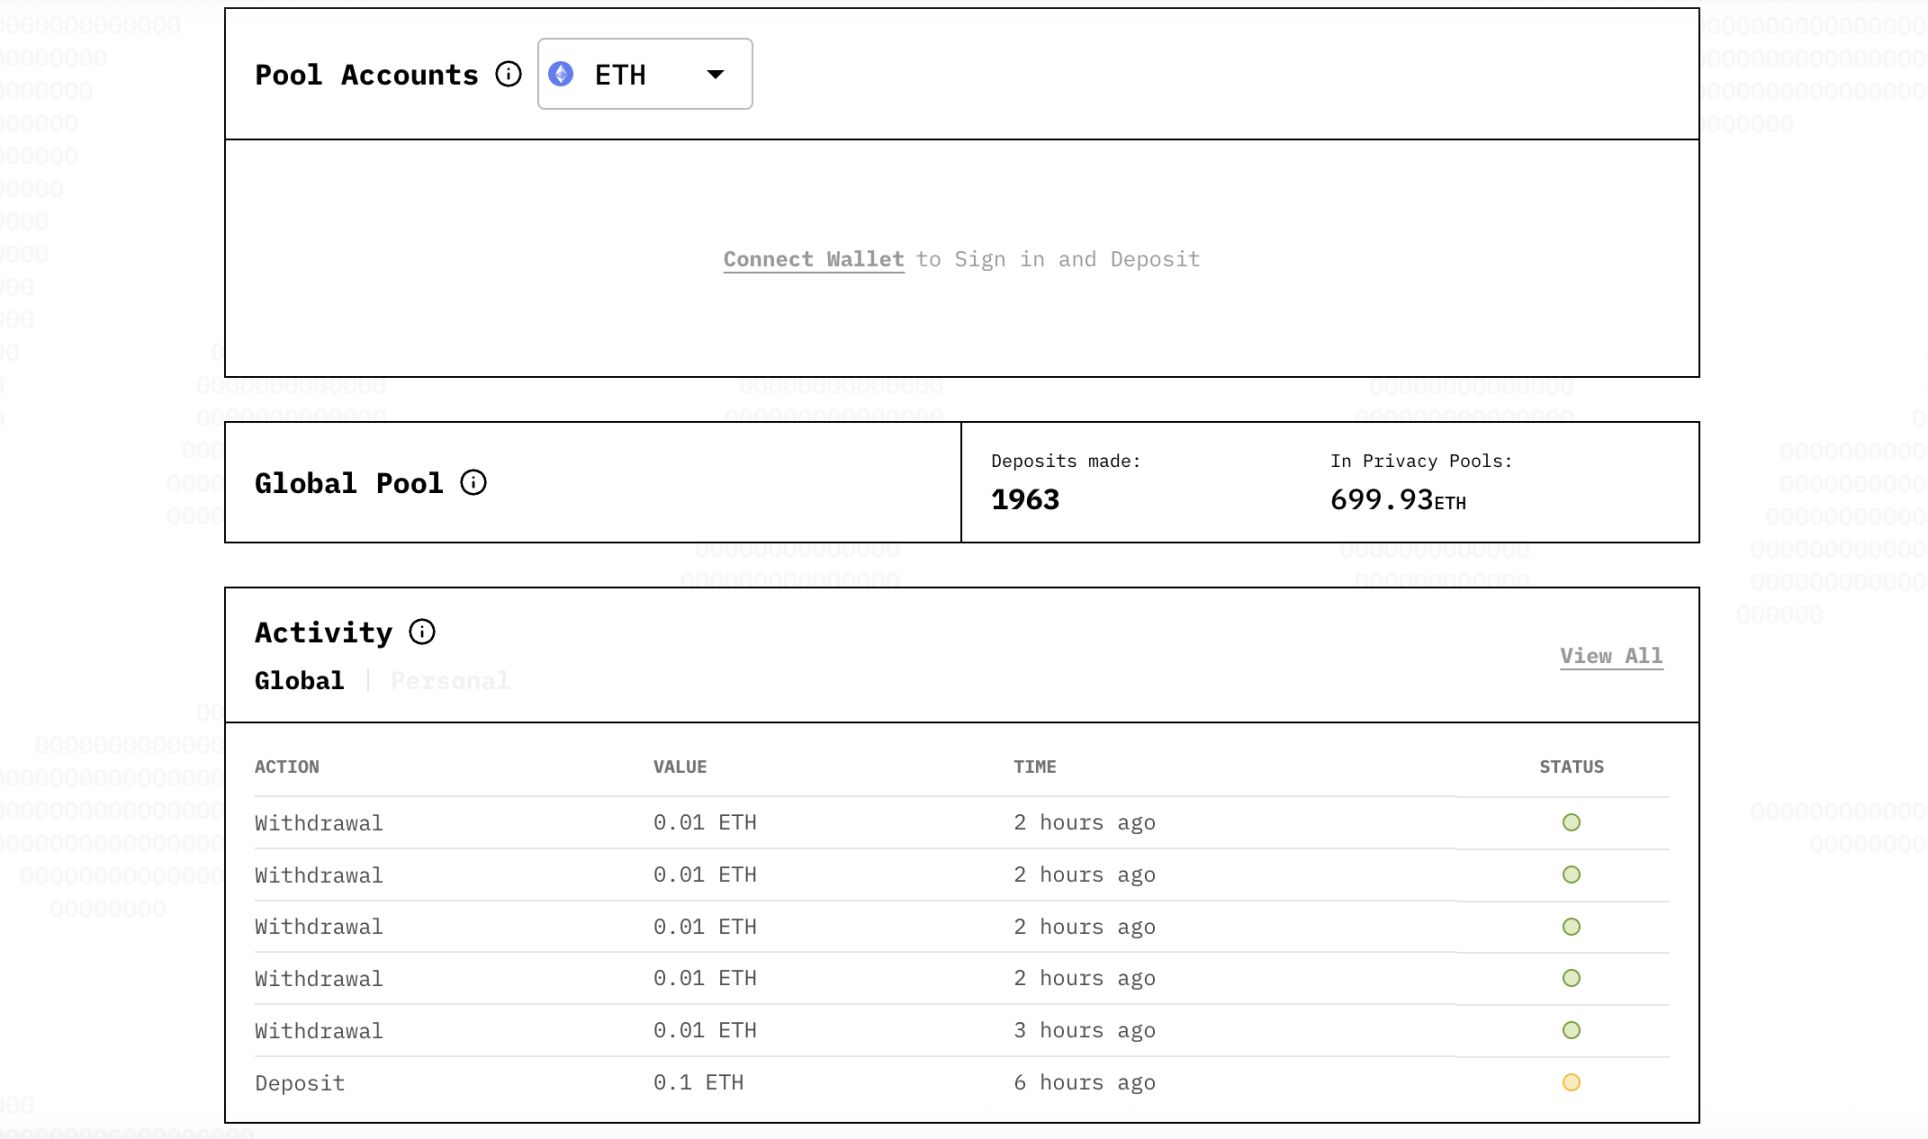Click the Connect Wallet link
The height and width of the screenshot is (1139, 1928).
812,258
